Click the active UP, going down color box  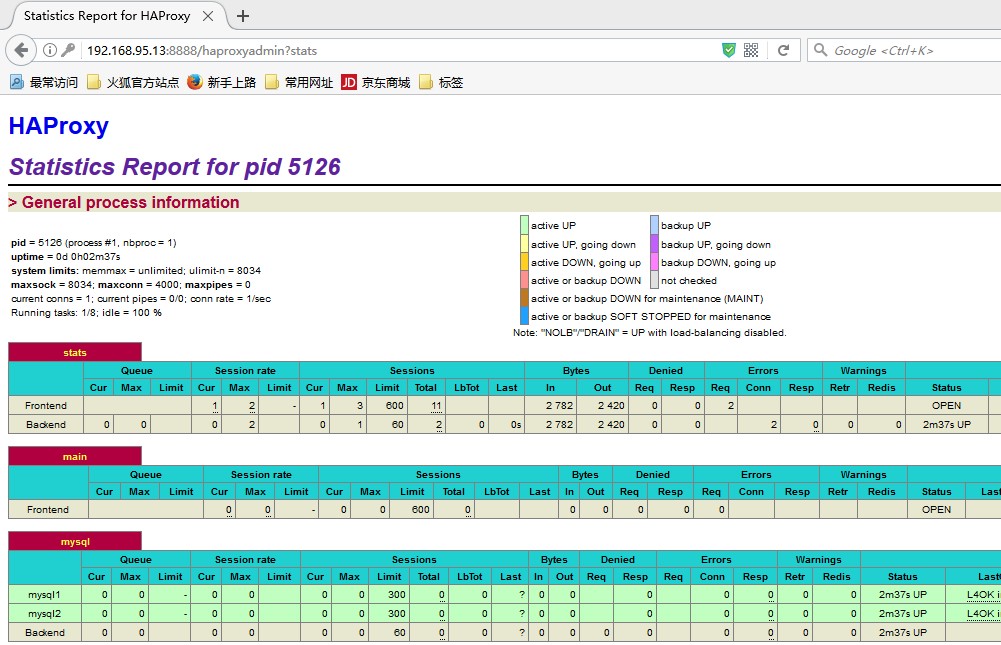524,244
